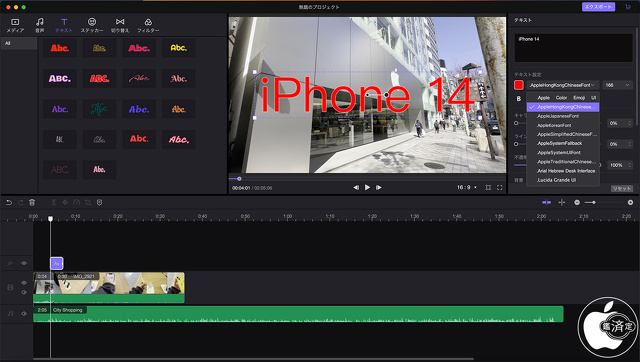Enter fullscreen preview mode

[x=500, y=187]
